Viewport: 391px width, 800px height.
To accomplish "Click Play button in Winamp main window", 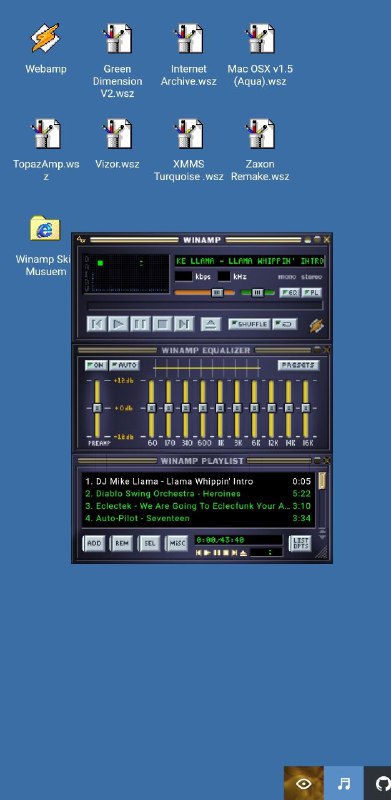I will (118, 324).
